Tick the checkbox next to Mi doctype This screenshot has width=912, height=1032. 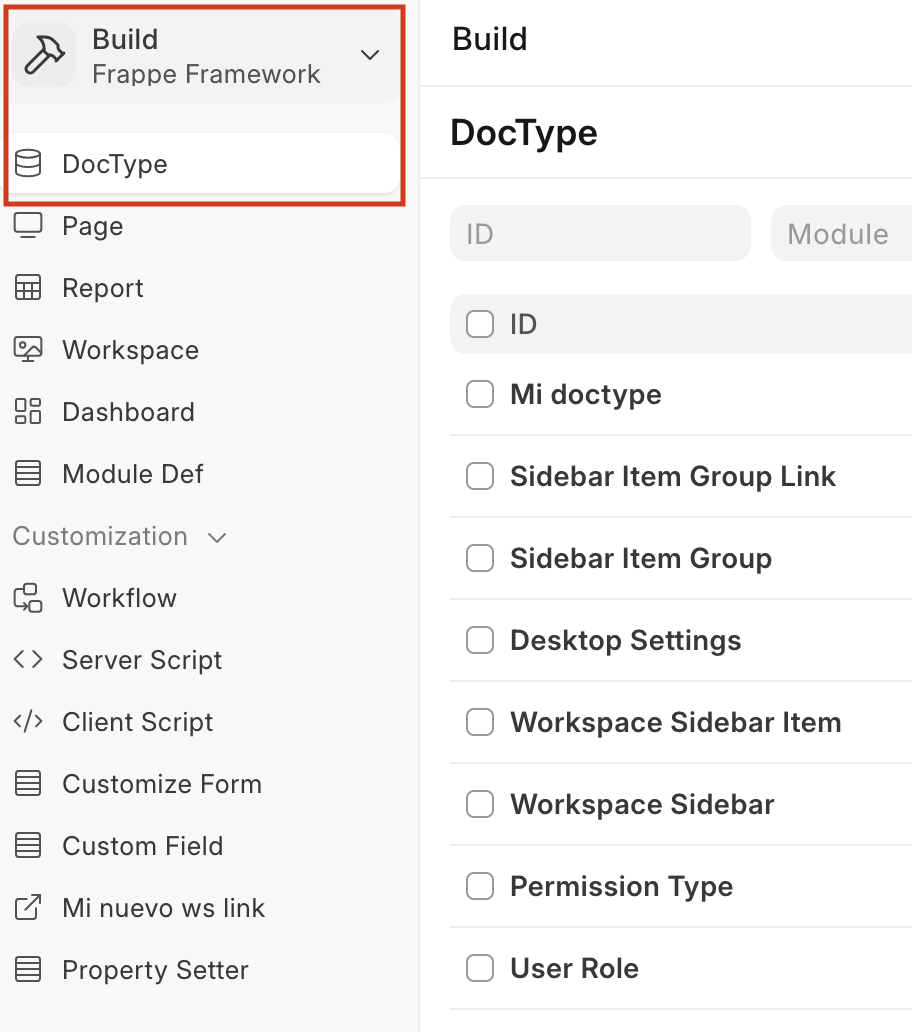[x=480, y=394]
